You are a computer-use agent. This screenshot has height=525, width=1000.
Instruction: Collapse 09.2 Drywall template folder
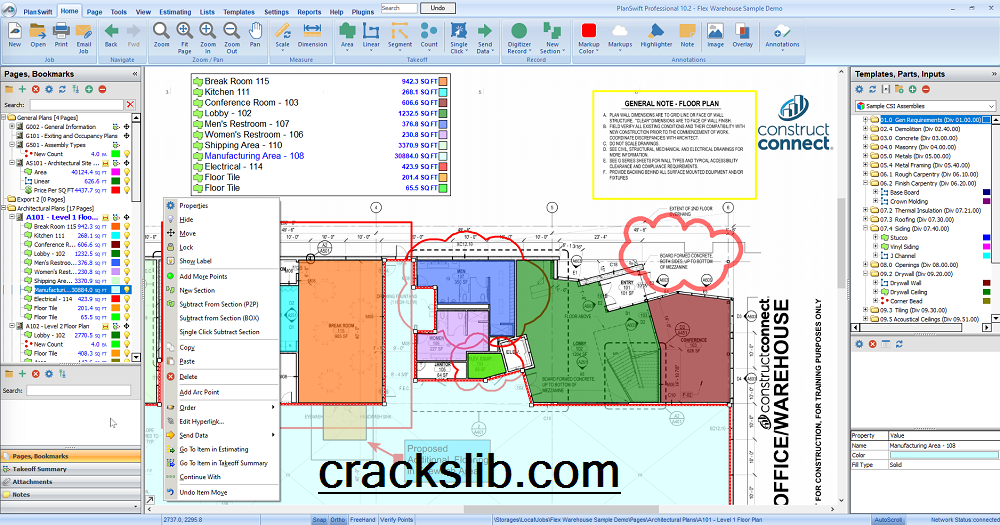(865, 274)
